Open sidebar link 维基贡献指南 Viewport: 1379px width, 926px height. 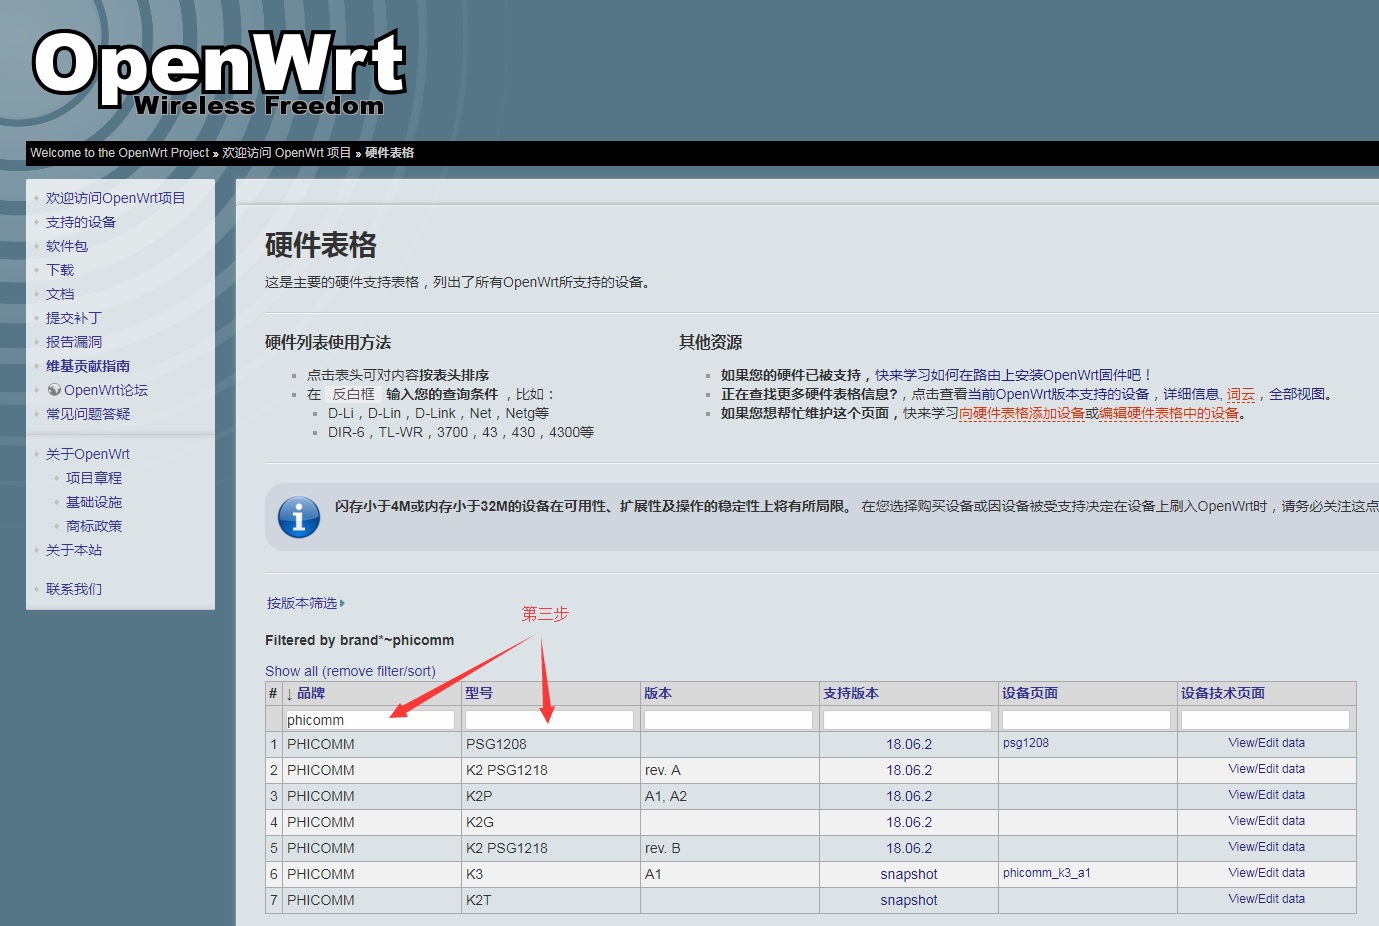(88, 366)
